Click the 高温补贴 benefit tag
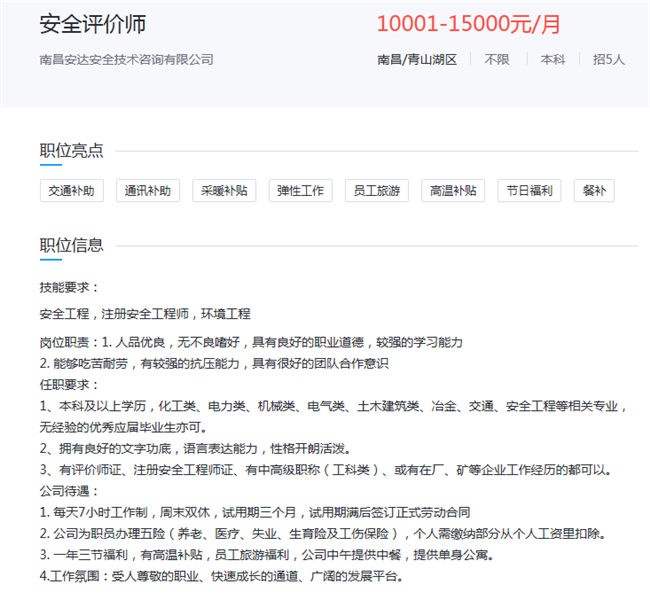This screenshot has height=607, width=650. [x=453, y=190]
